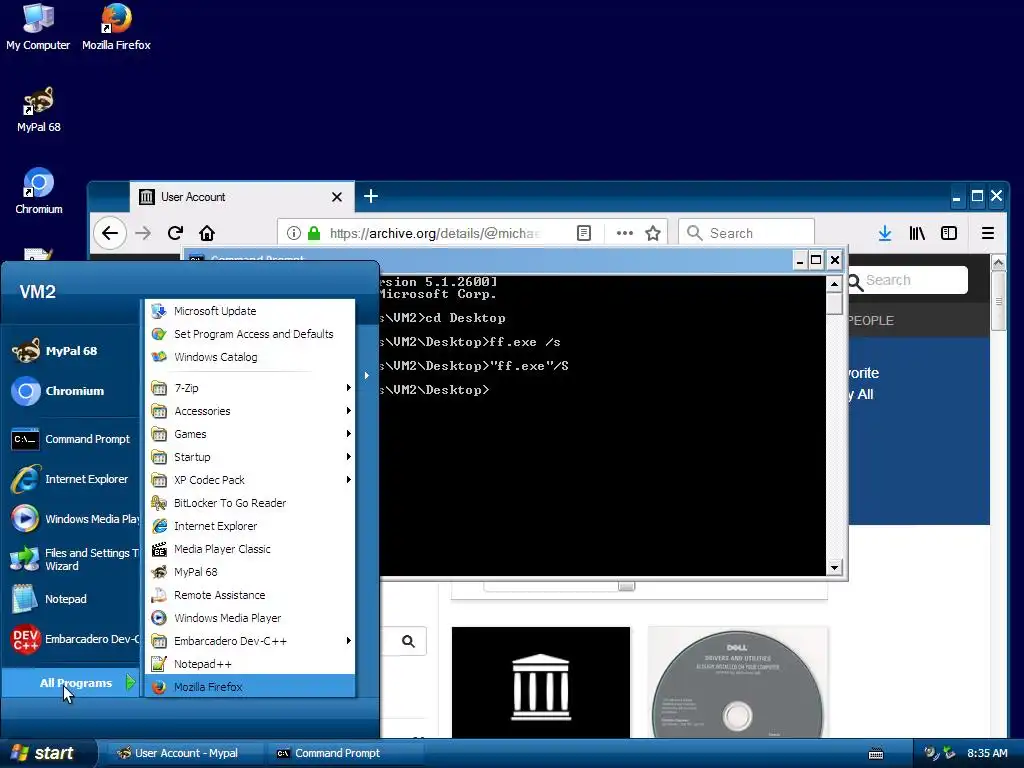Open Embarcadero Dev-C++ in Start menu left list
Image resolution: width=1024 pixels, height=768 pixels.
tap(74, 639)
